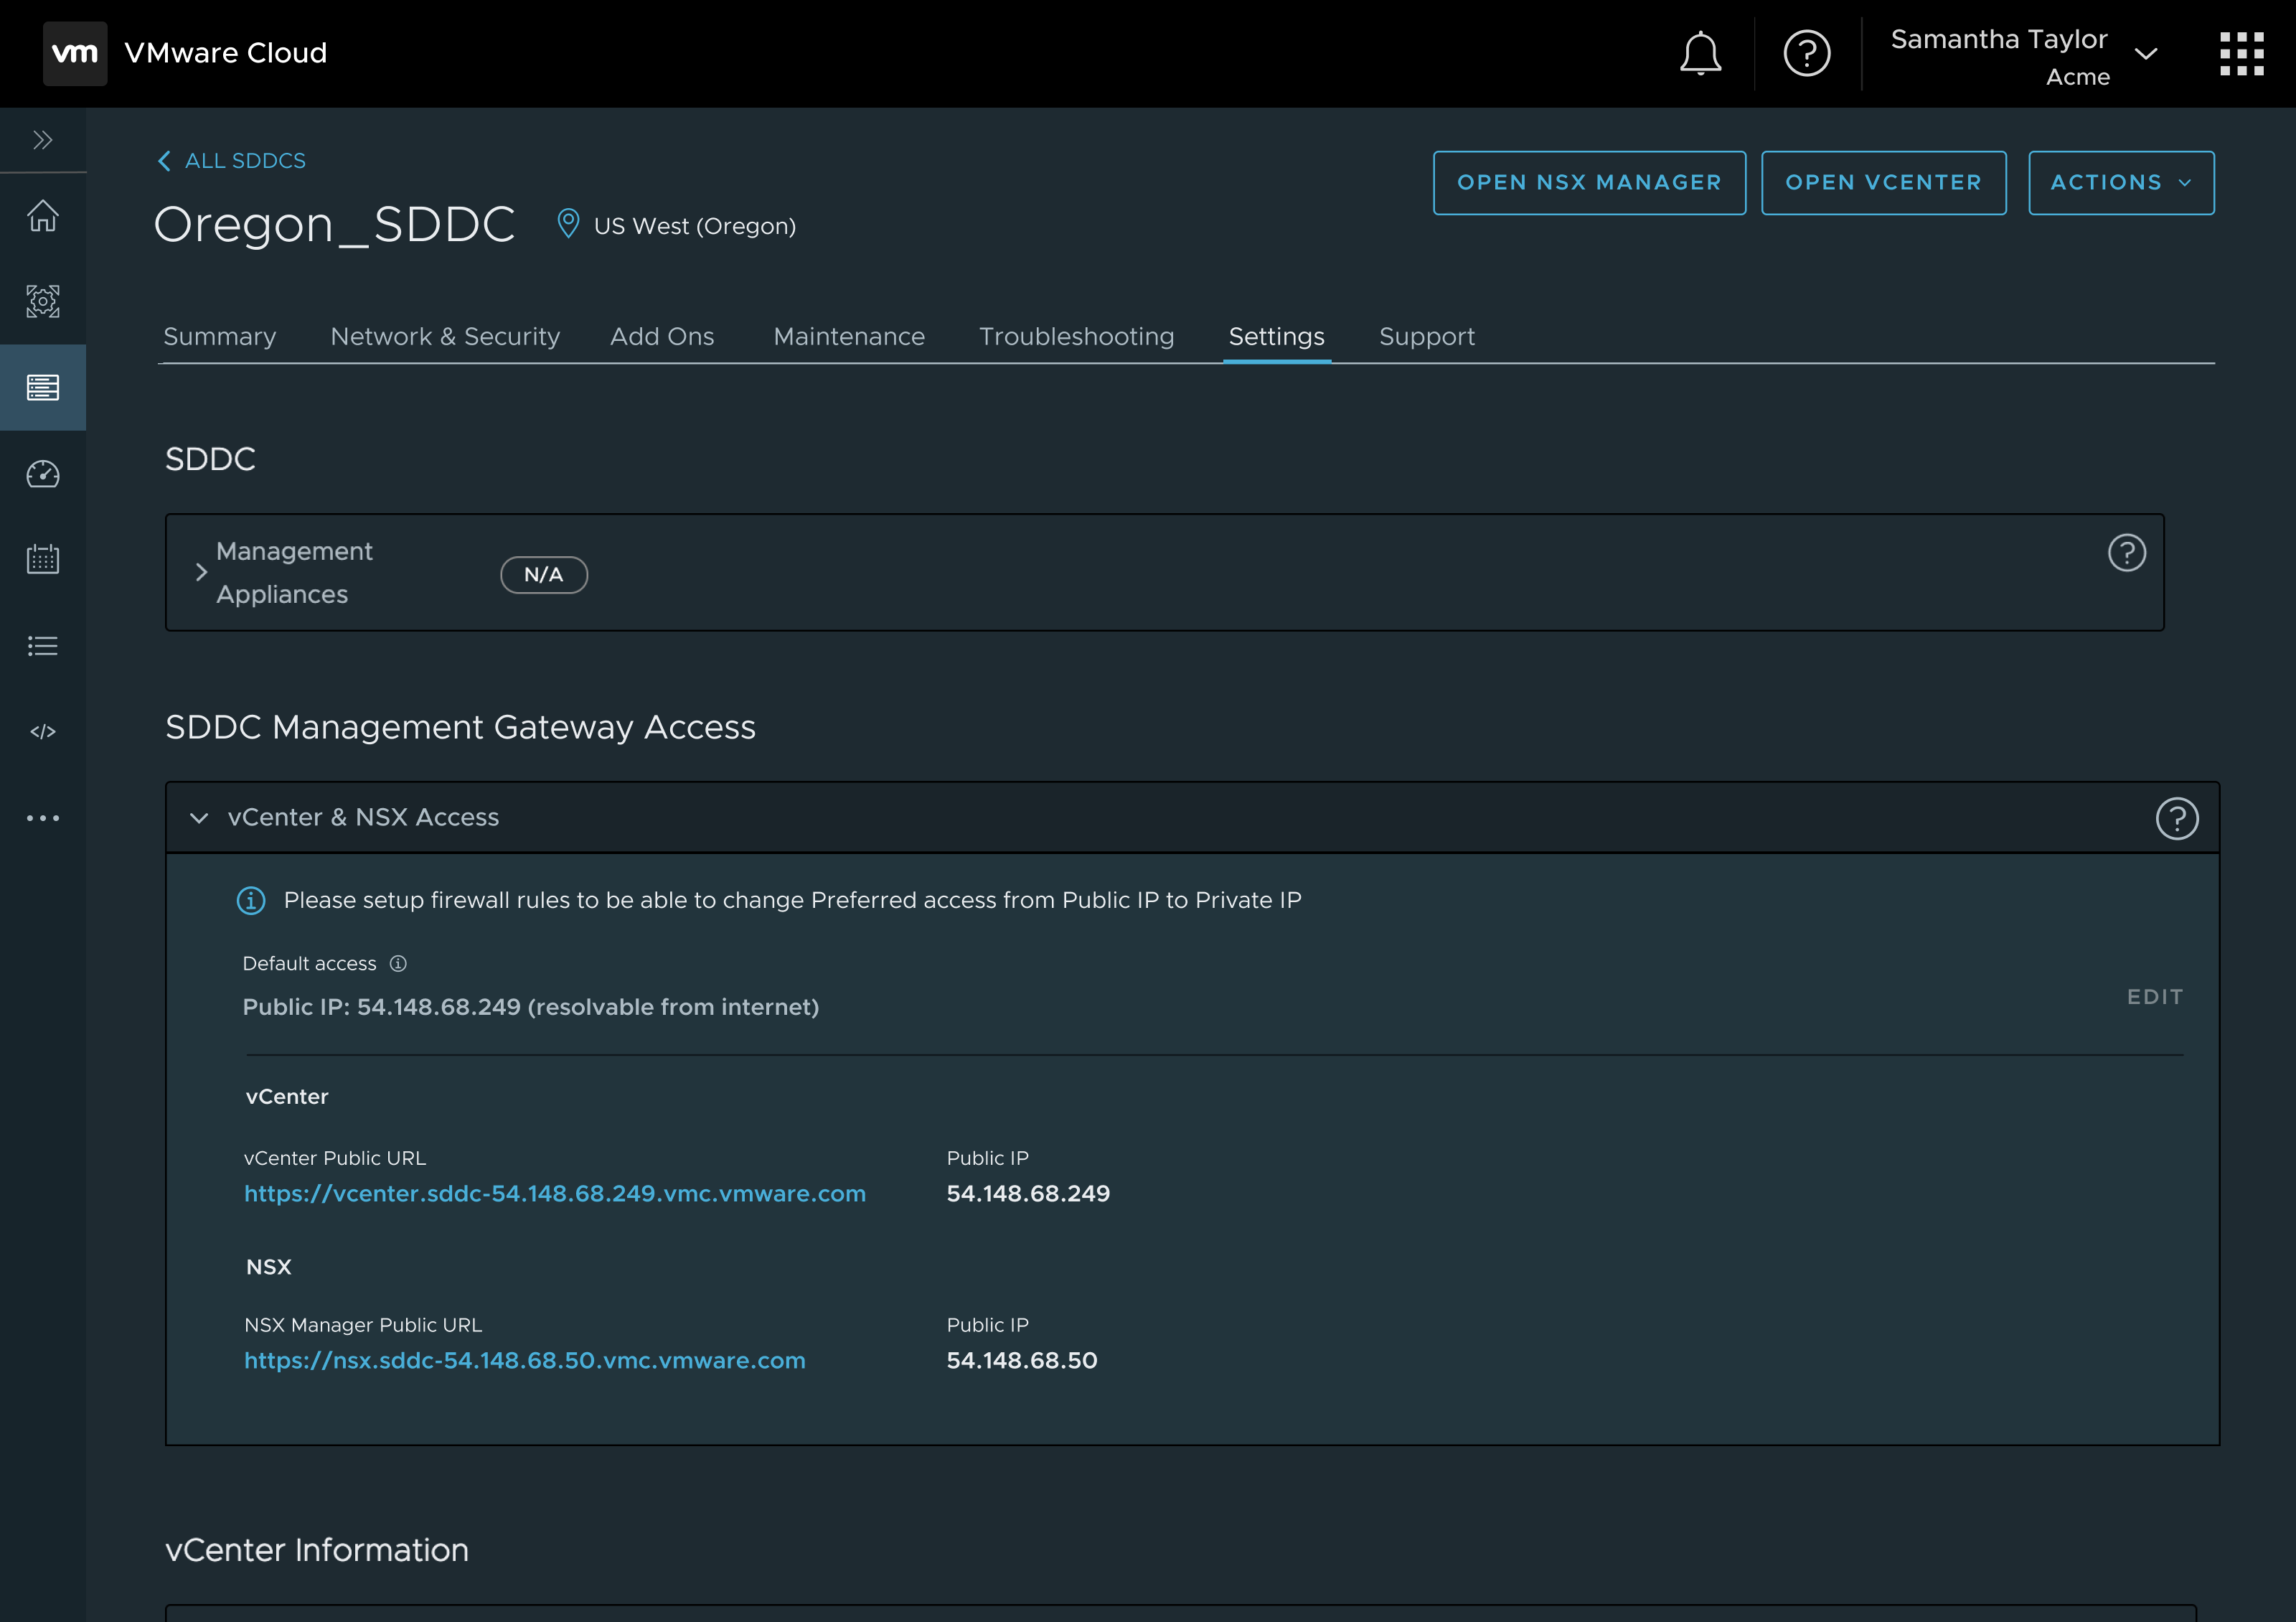2296x1622 pixels.
Task: Collapse the vCenter & NSX Access section
Action: point(199,818)
